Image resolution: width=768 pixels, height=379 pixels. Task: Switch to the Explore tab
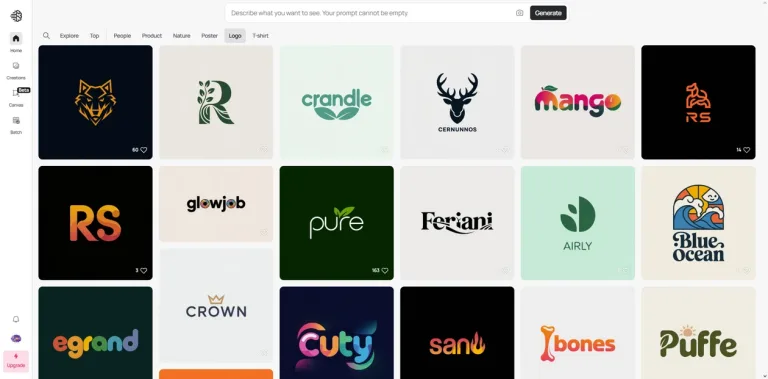click(x=69, y=36)
